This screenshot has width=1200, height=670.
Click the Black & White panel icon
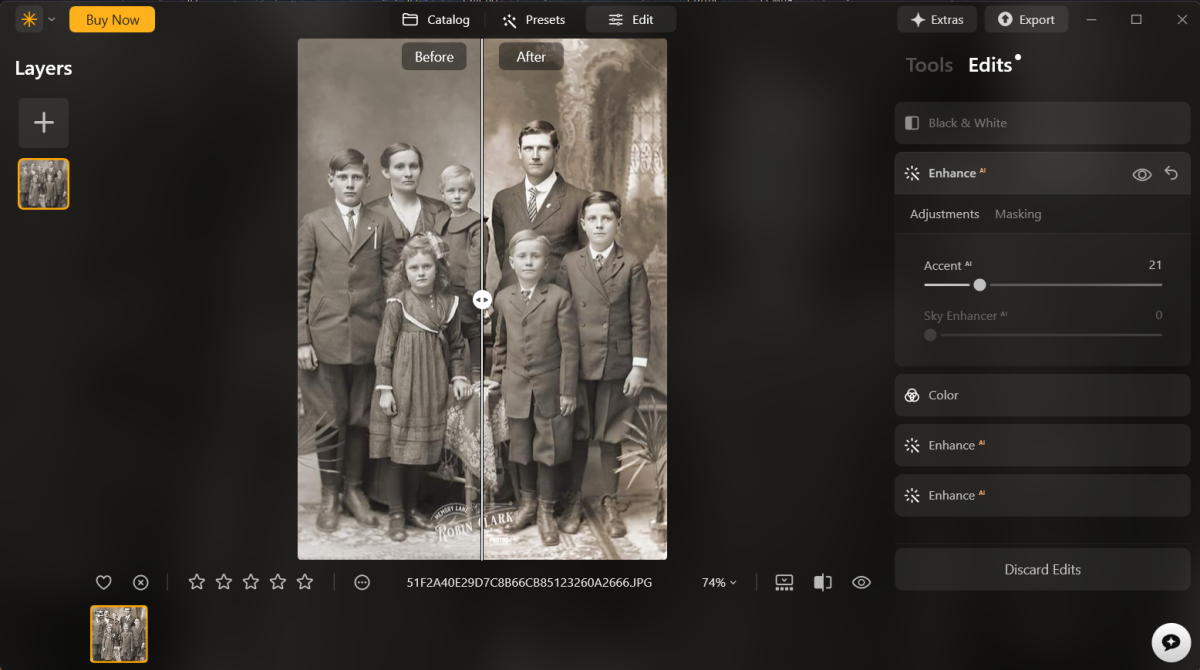click(x=912, y=123)
